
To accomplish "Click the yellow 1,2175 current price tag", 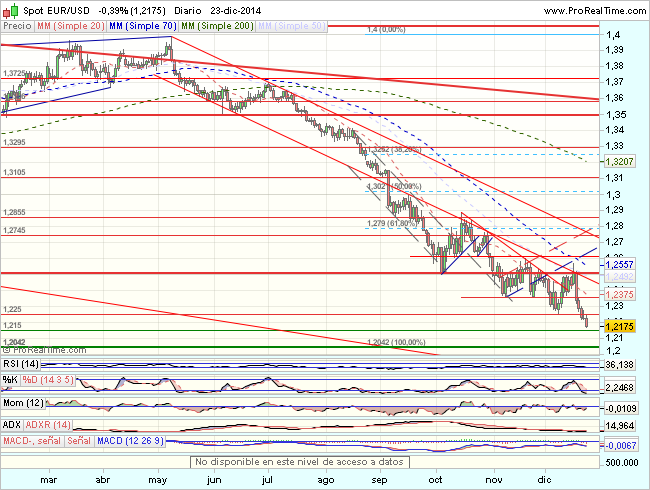I will pyautogui.click(x=620, y=326).
